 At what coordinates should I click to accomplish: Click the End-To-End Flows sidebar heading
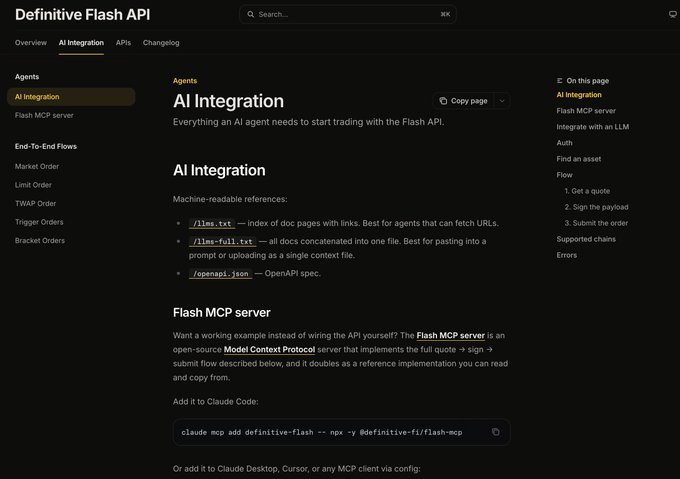(x=46, y=147)
